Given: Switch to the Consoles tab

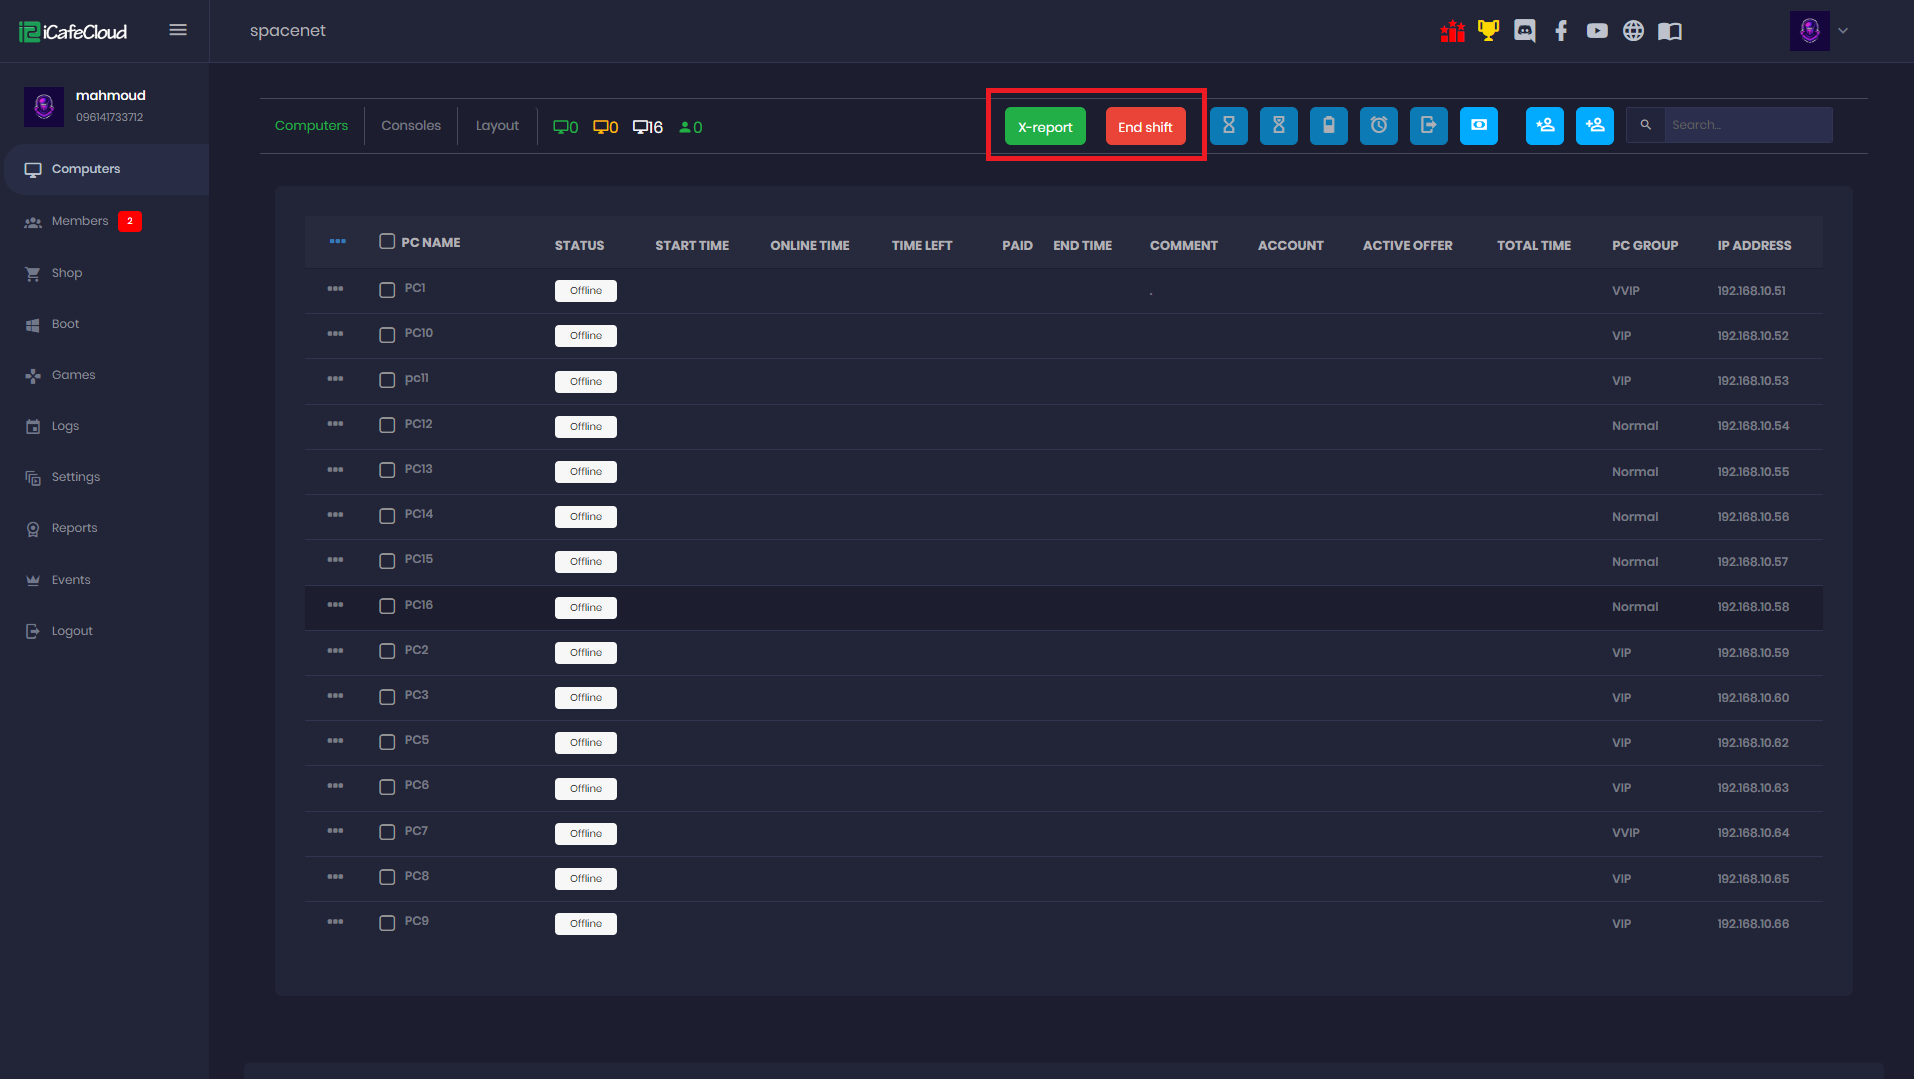Looking at the screenshot, I should click(x=410, y=126).
